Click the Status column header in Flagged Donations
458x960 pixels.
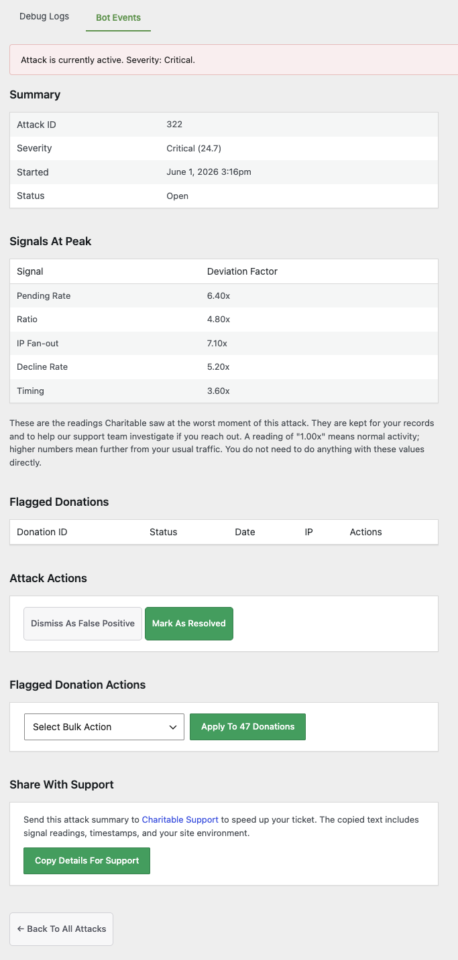point(163,532)
